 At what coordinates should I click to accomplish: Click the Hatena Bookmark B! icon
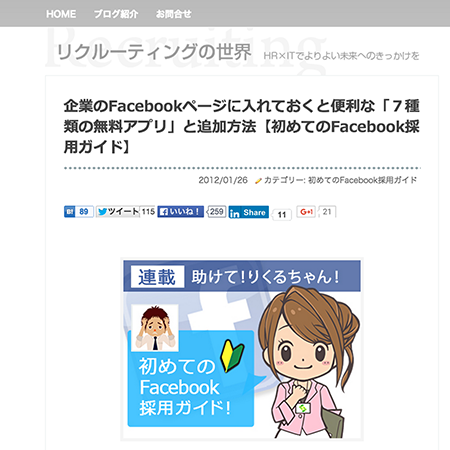pyautogui.click(x=70, y=212)
